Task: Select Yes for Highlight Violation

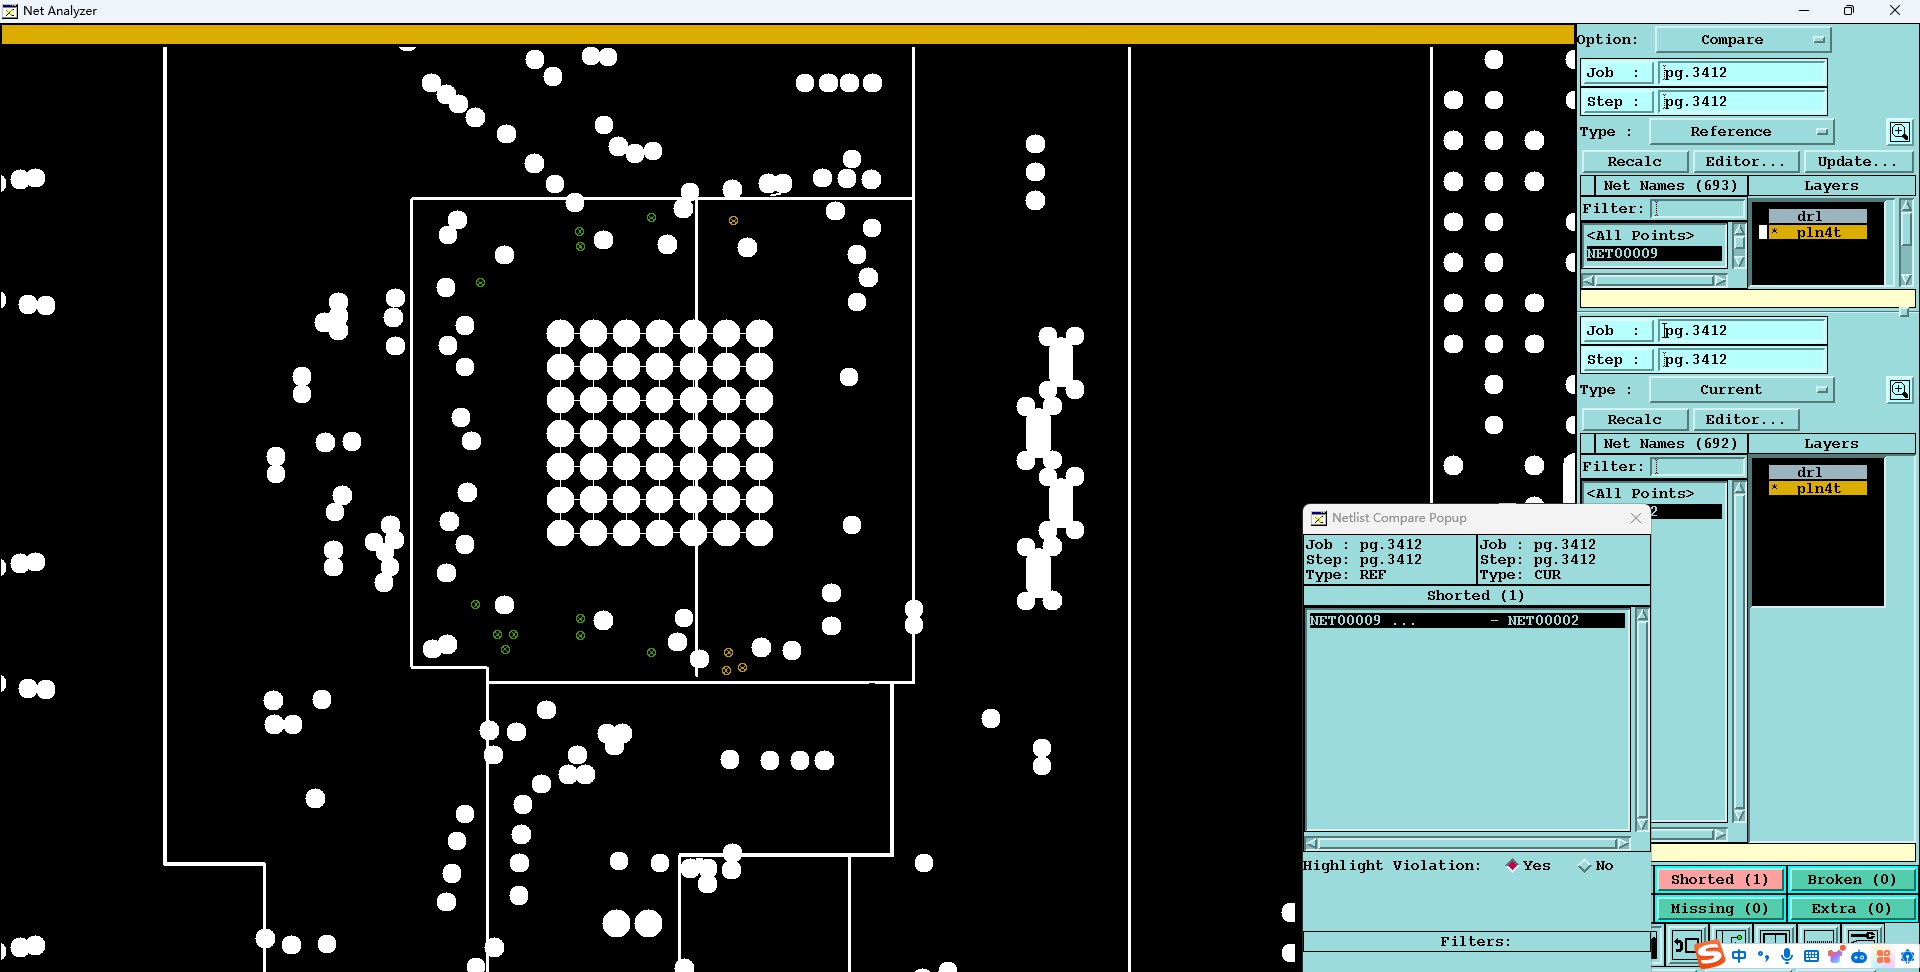Action: point(1512,866)
